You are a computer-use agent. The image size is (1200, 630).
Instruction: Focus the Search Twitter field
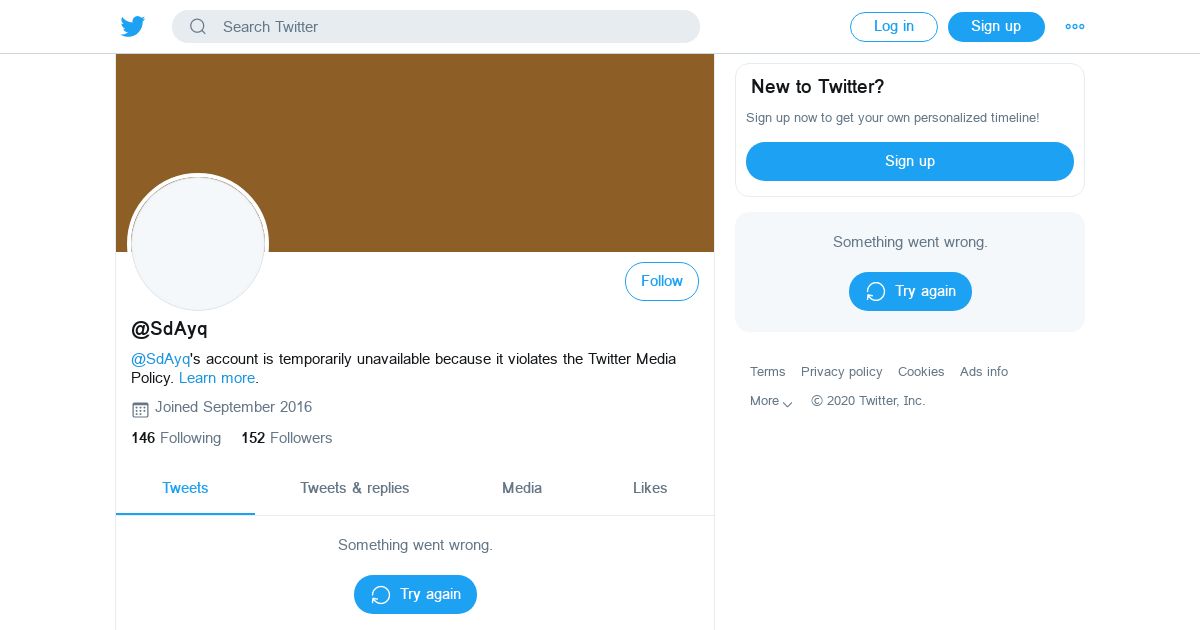(436, 27)
